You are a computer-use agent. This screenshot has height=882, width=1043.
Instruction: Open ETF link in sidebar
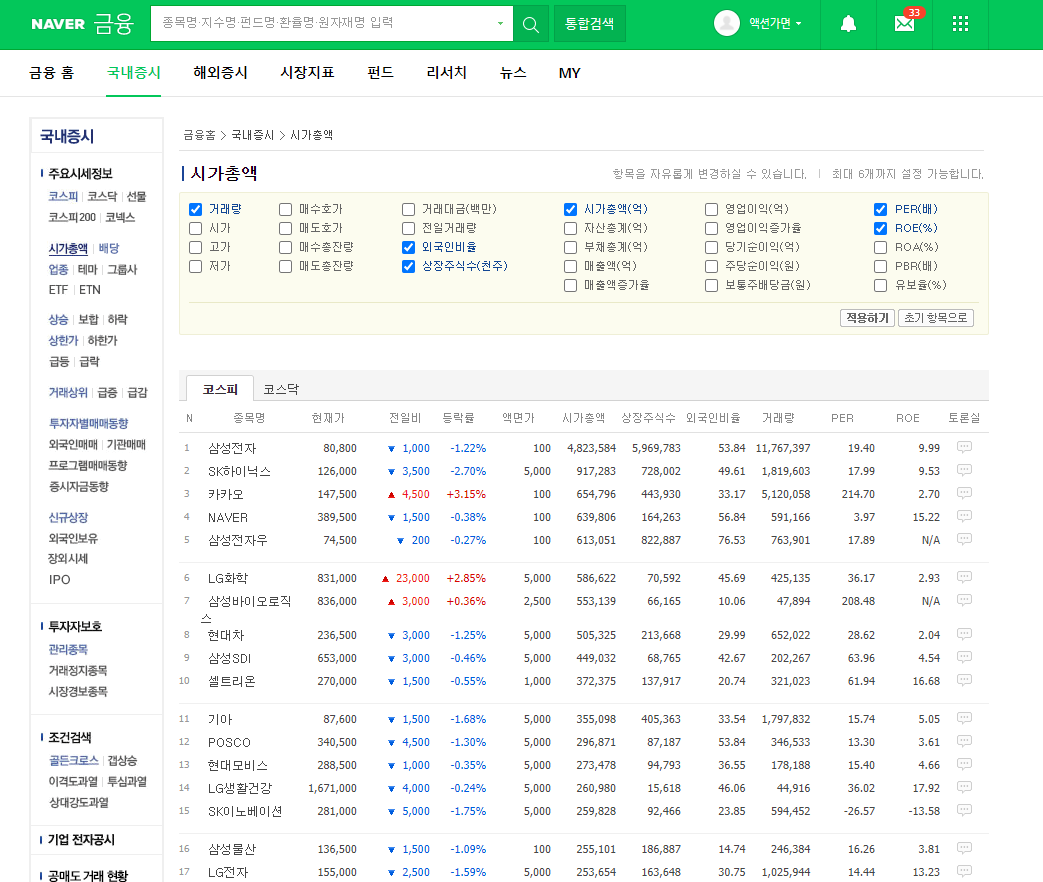[58, 290]
